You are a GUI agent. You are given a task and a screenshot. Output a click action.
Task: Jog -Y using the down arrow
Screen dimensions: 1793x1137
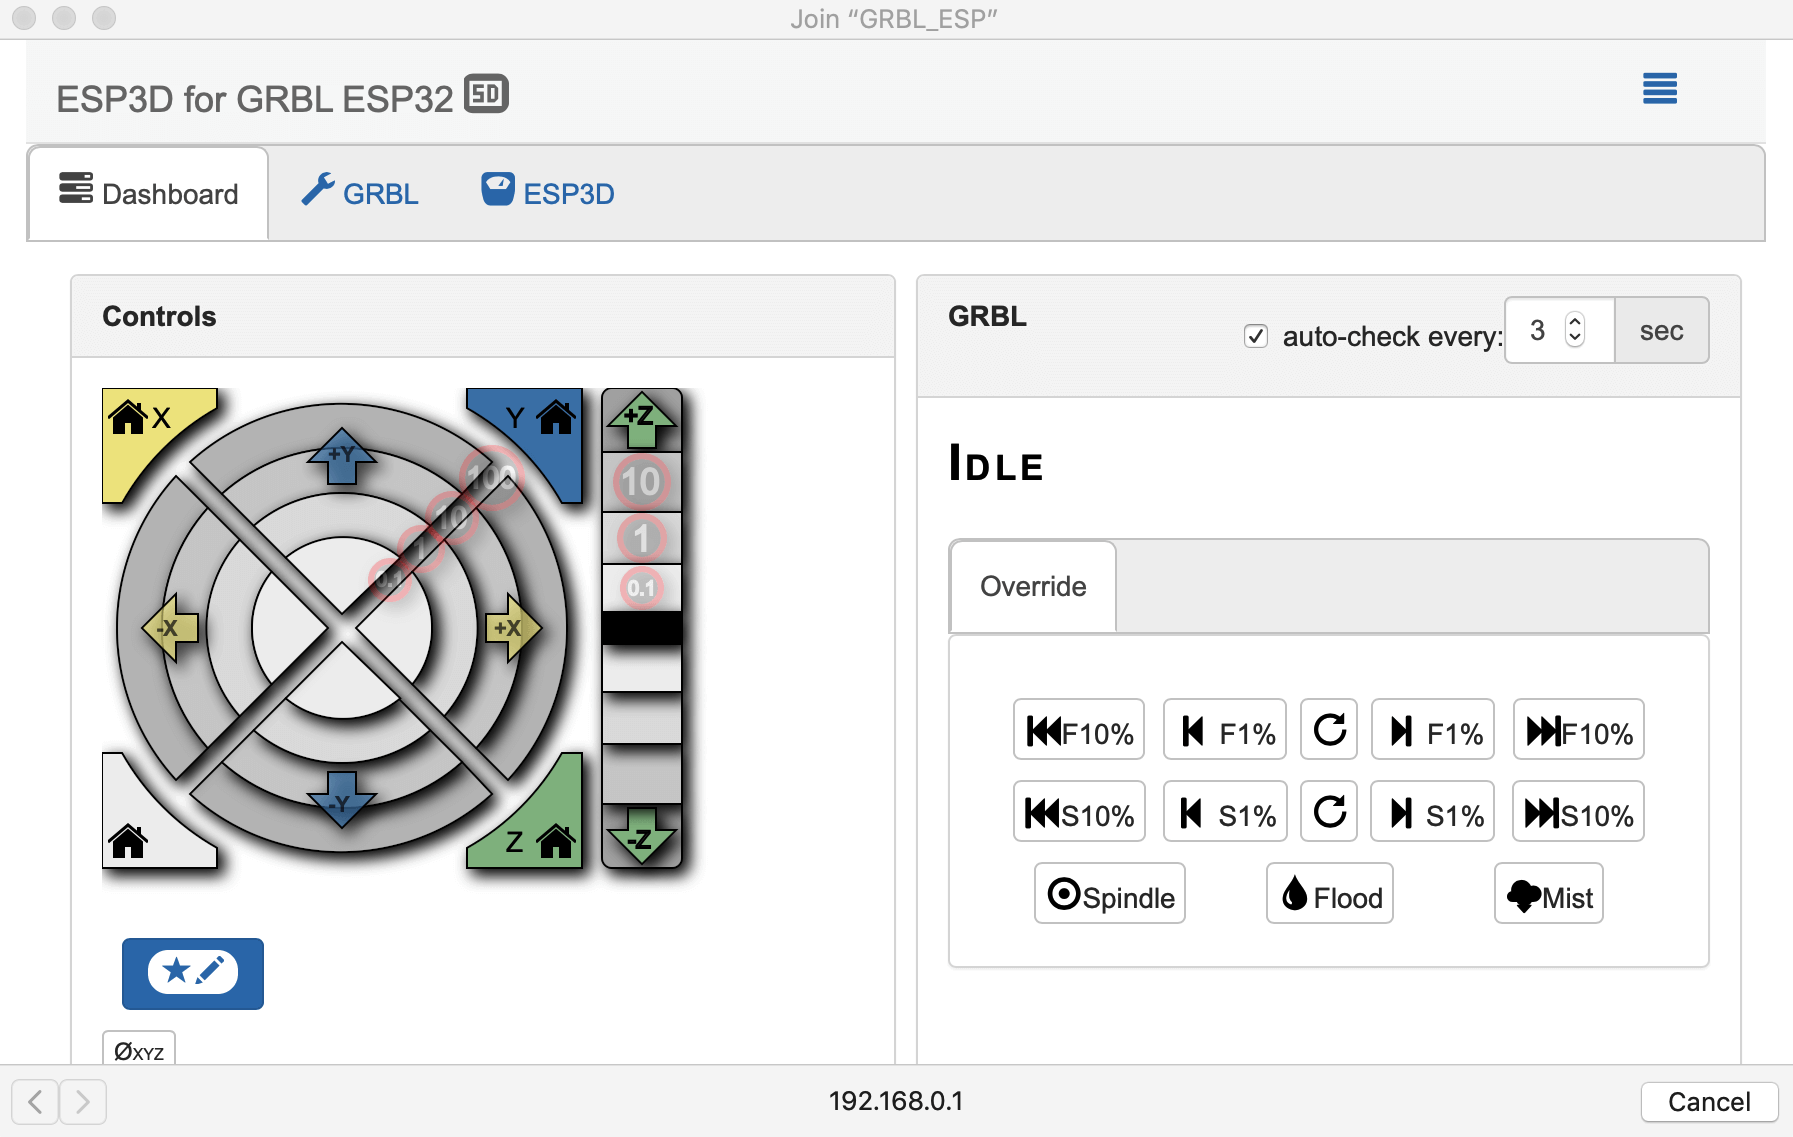tap(342, 799)
